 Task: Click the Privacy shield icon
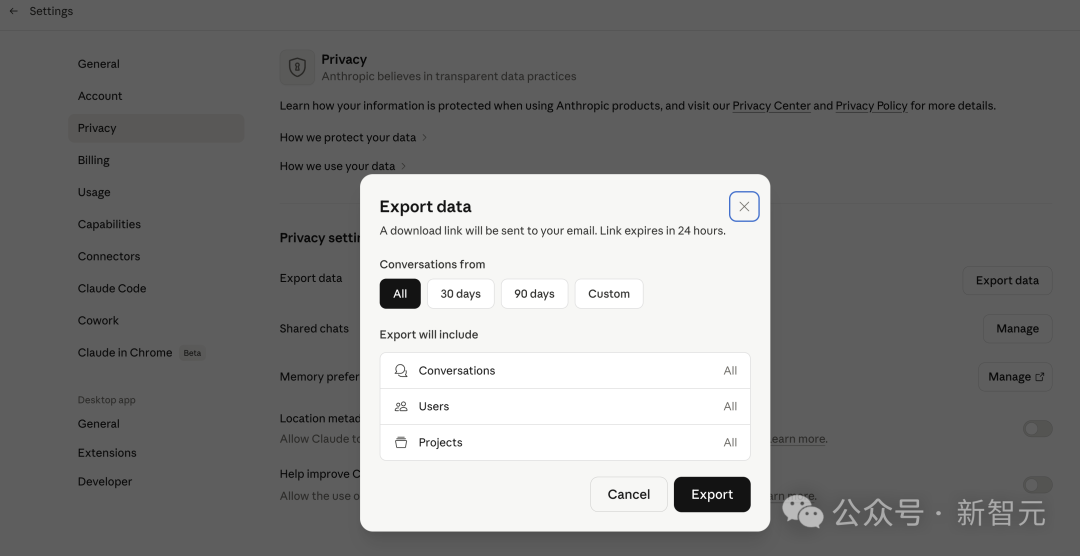297,67
